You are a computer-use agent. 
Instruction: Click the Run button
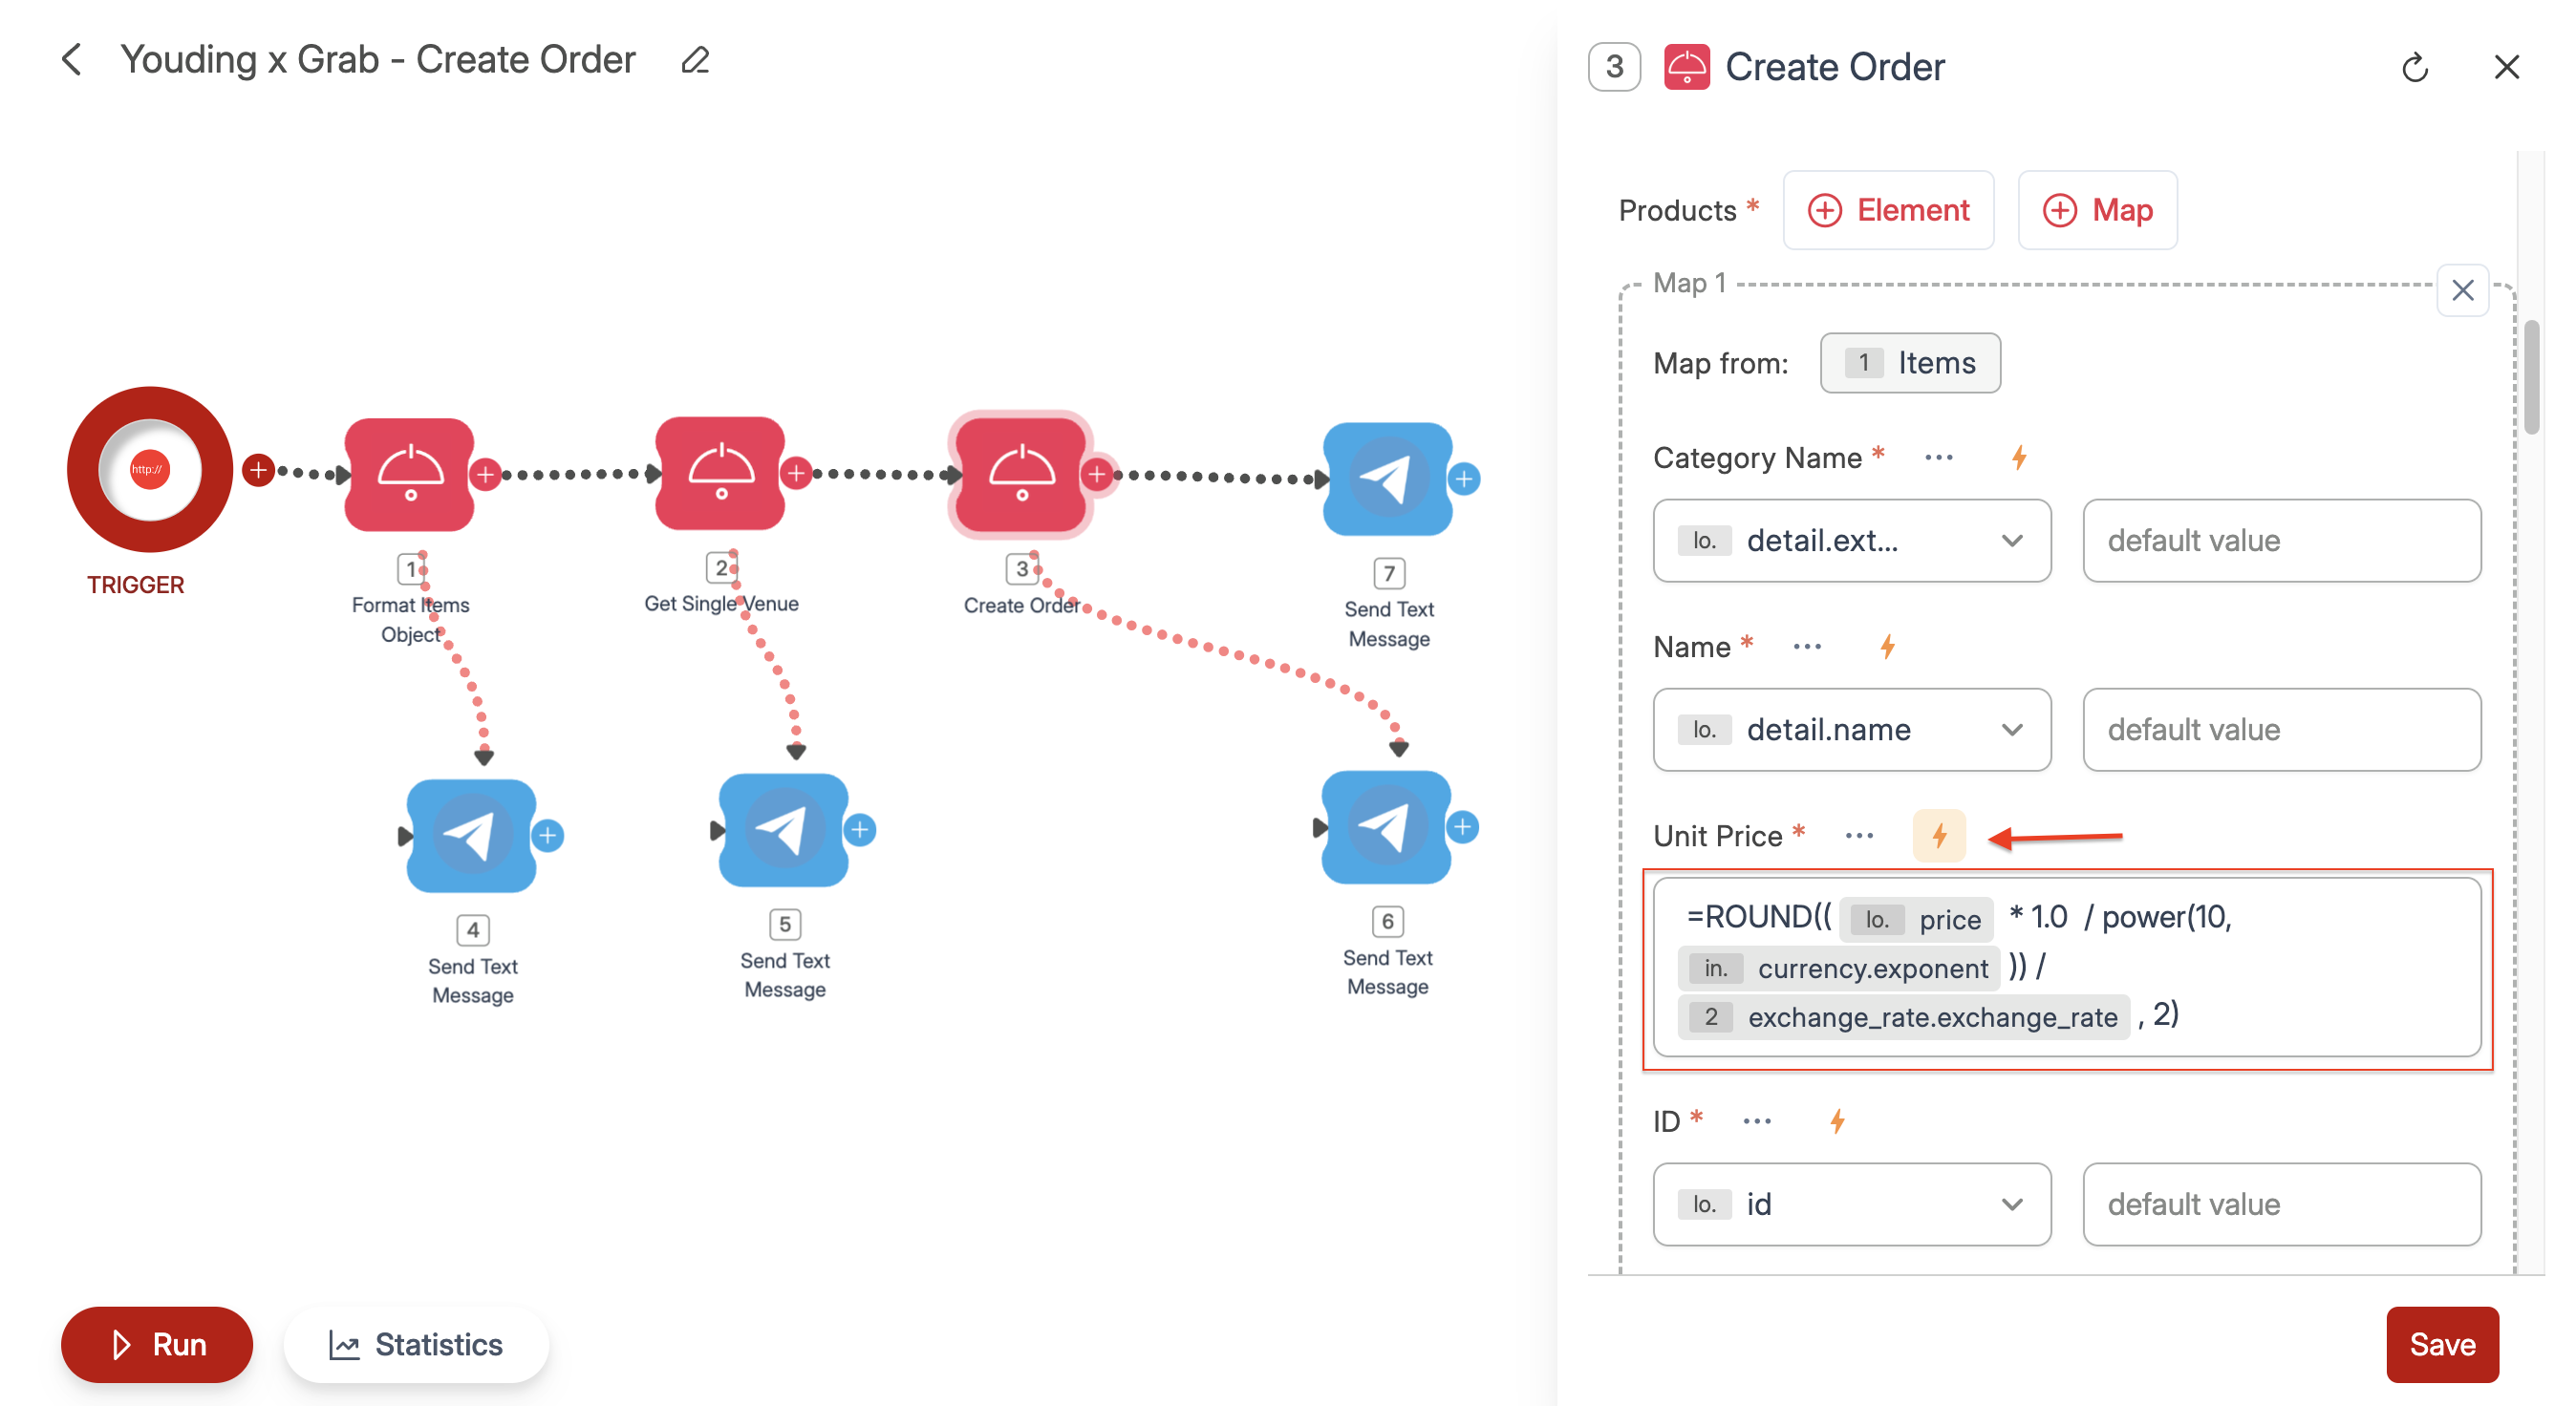160,1342
